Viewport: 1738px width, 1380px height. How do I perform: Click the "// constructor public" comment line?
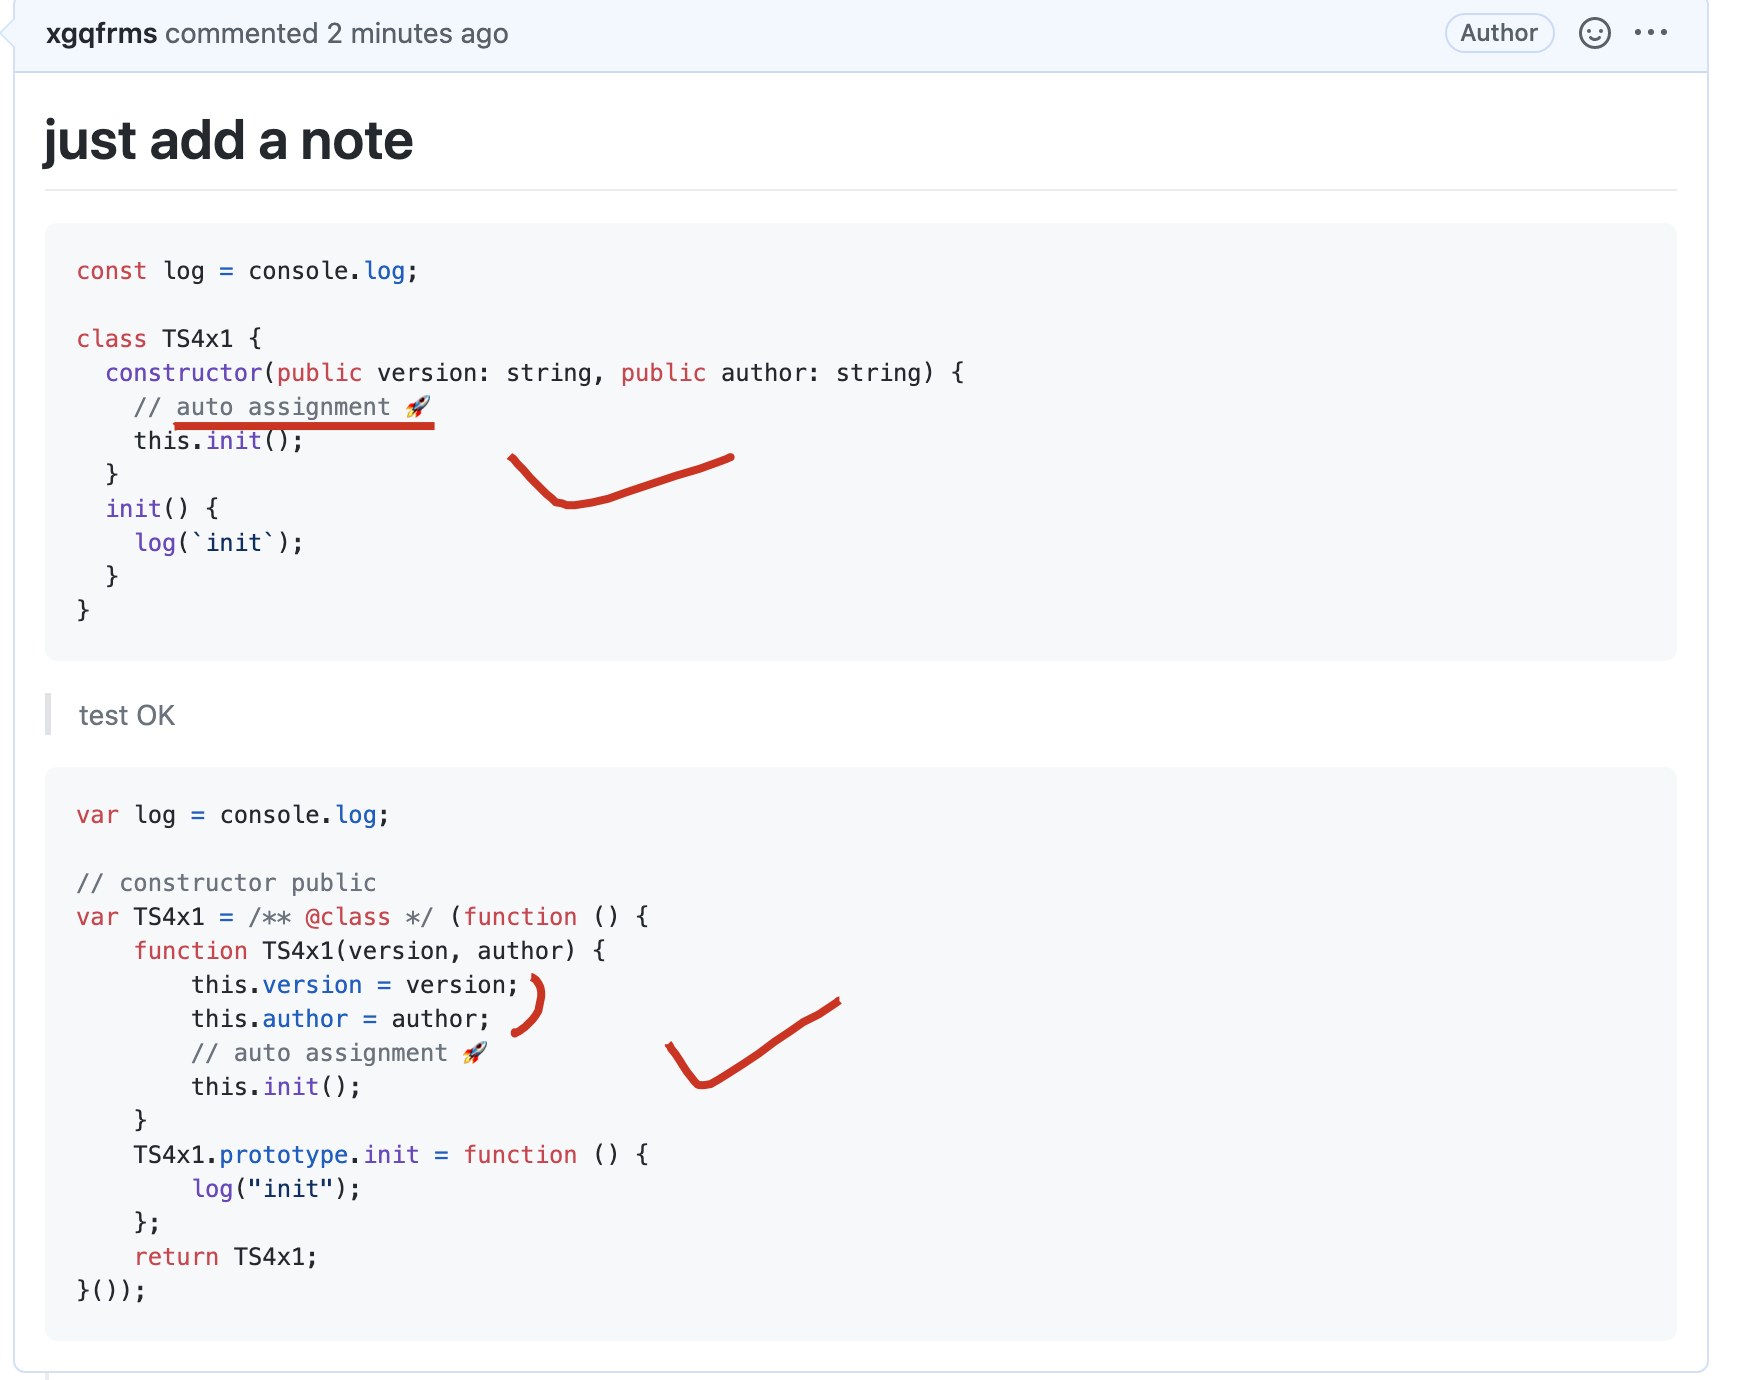point(226,883)
